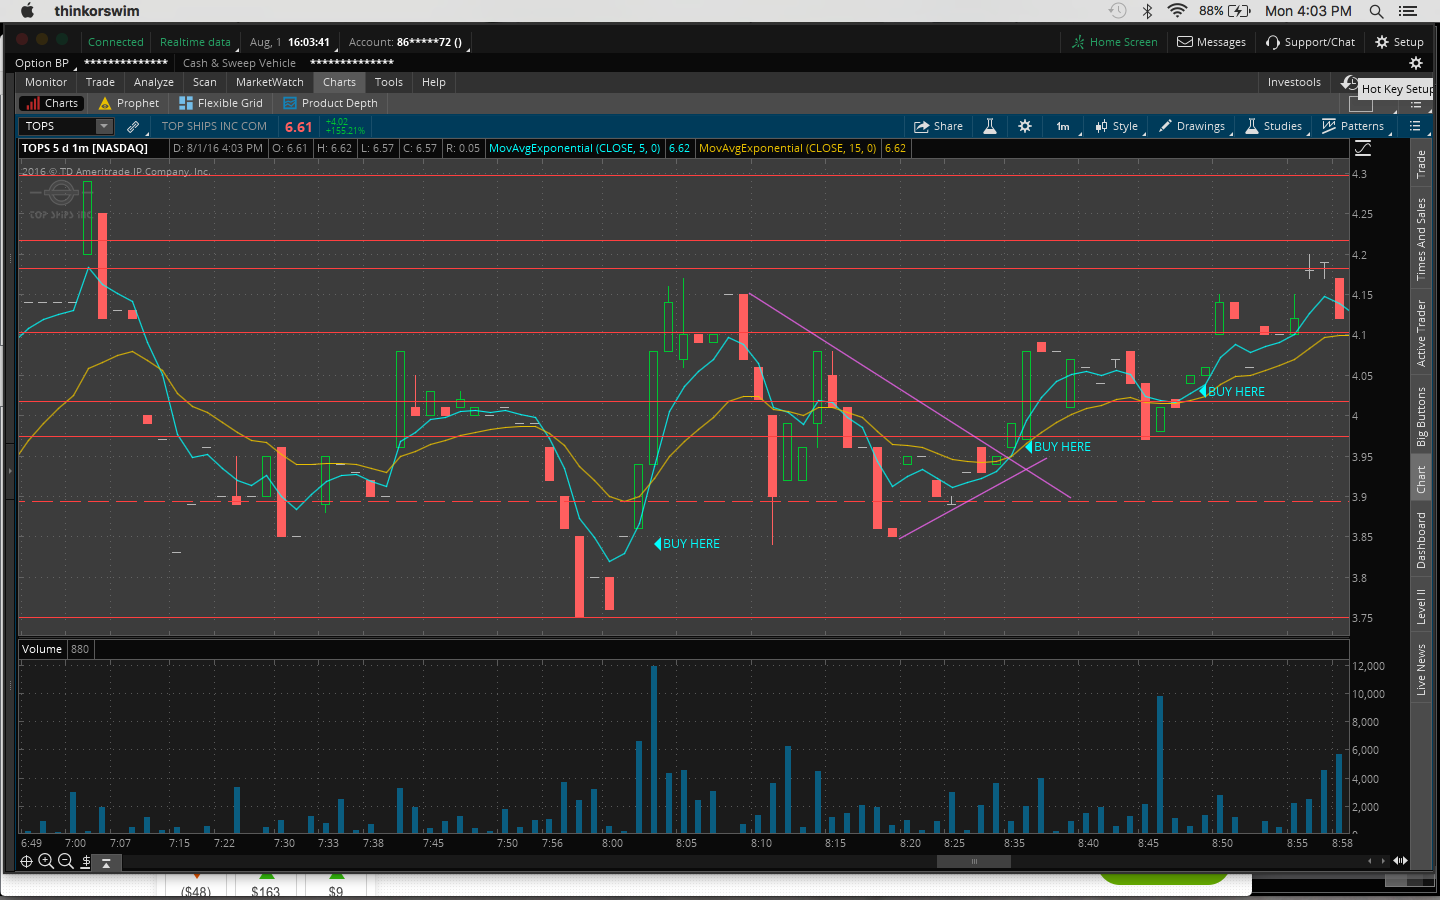Click the TOPS symbol input field
Screen dimensions: 1440x900
[x=57, y=126]
